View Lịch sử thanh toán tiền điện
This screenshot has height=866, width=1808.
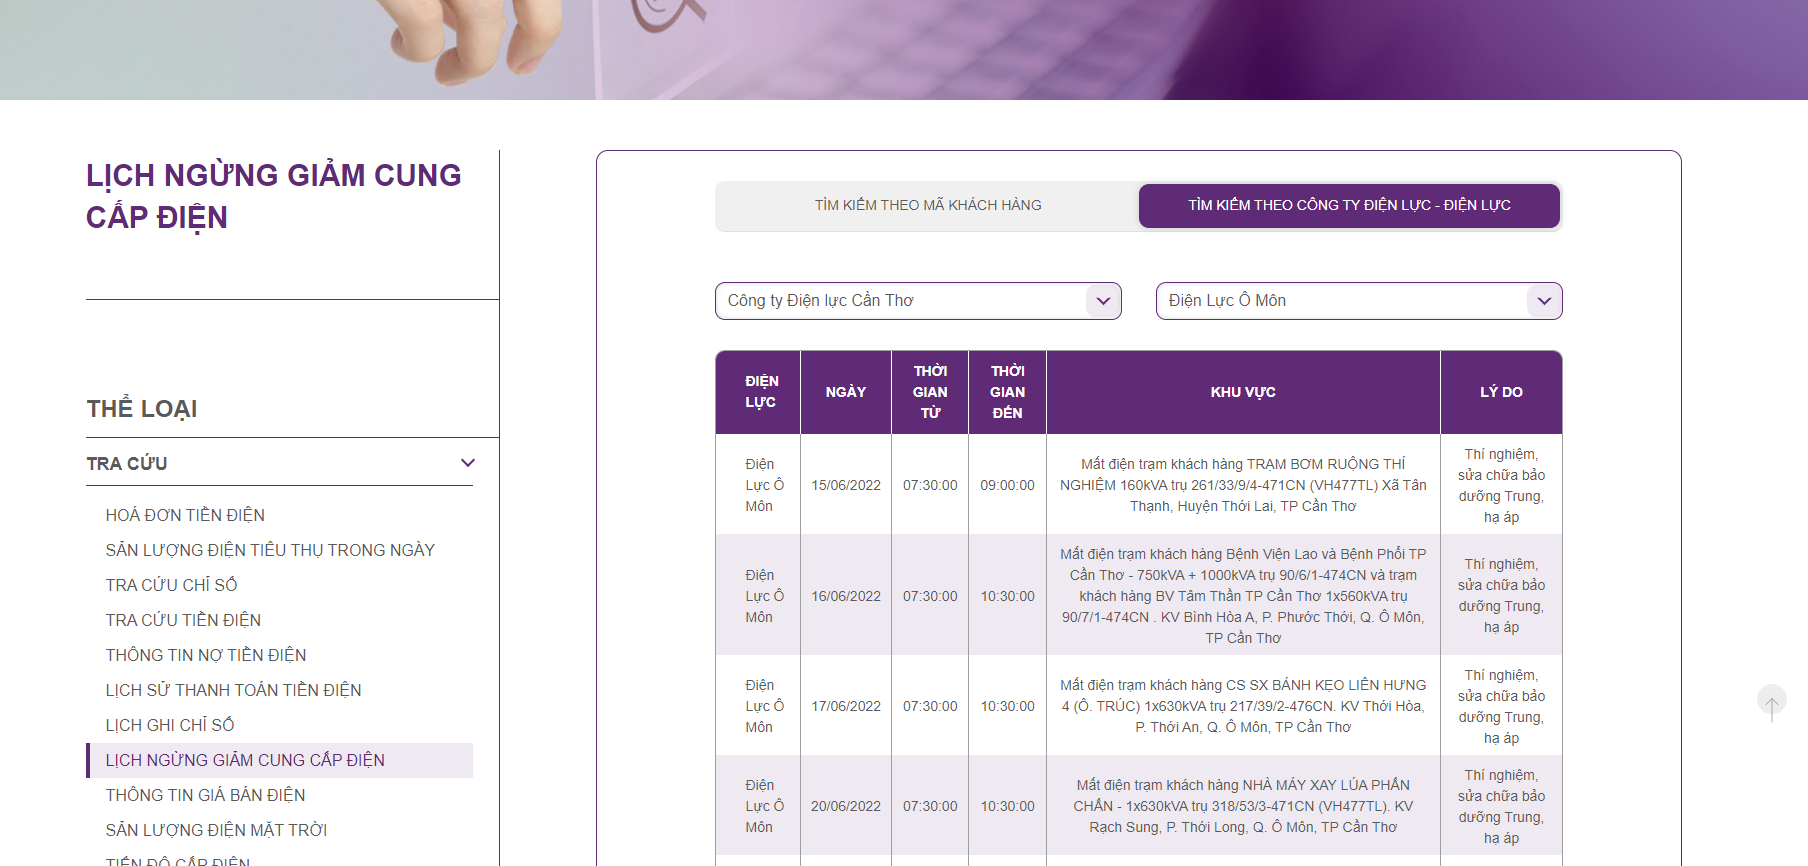233,690
